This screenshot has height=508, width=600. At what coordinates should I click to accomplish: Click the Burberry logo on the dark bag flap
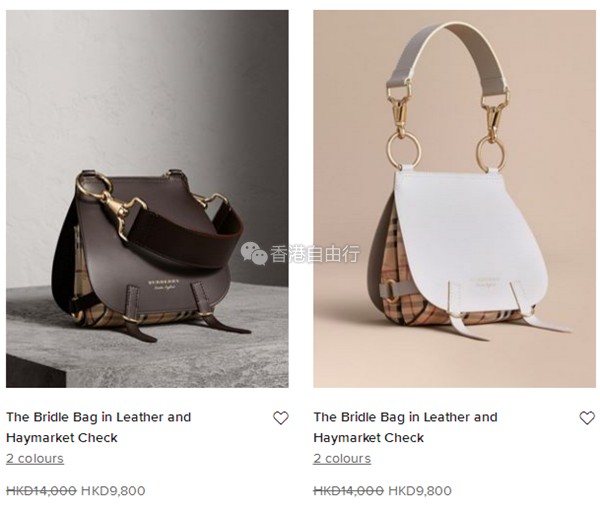coord(164,285)
